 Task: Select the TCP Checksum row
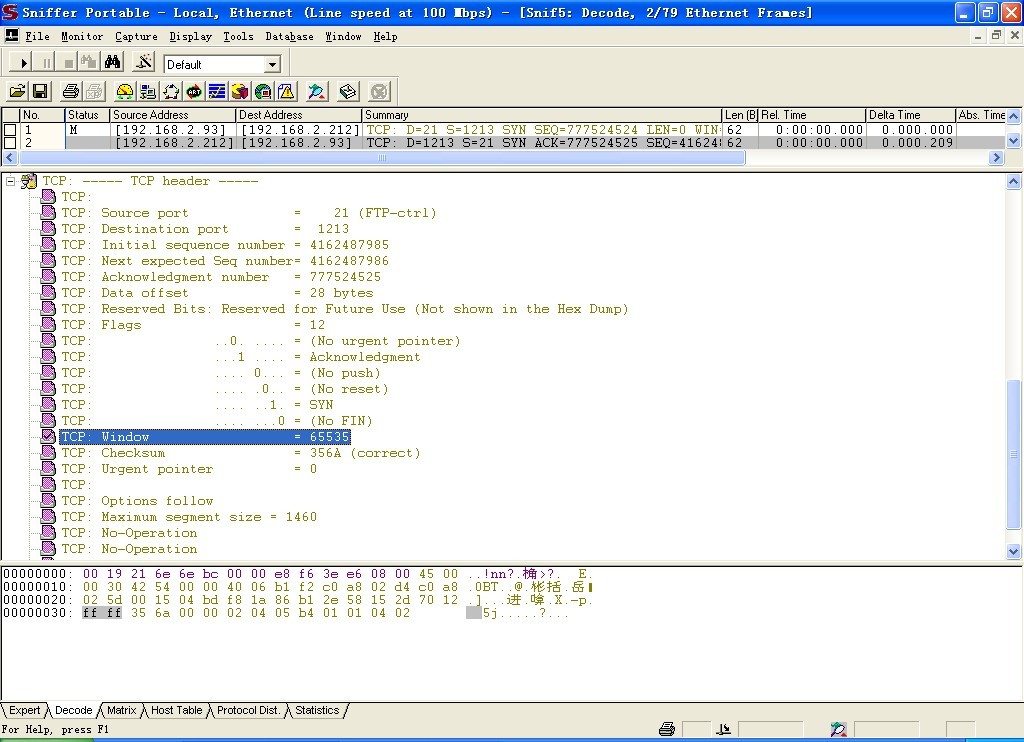[x=240, y=453]
